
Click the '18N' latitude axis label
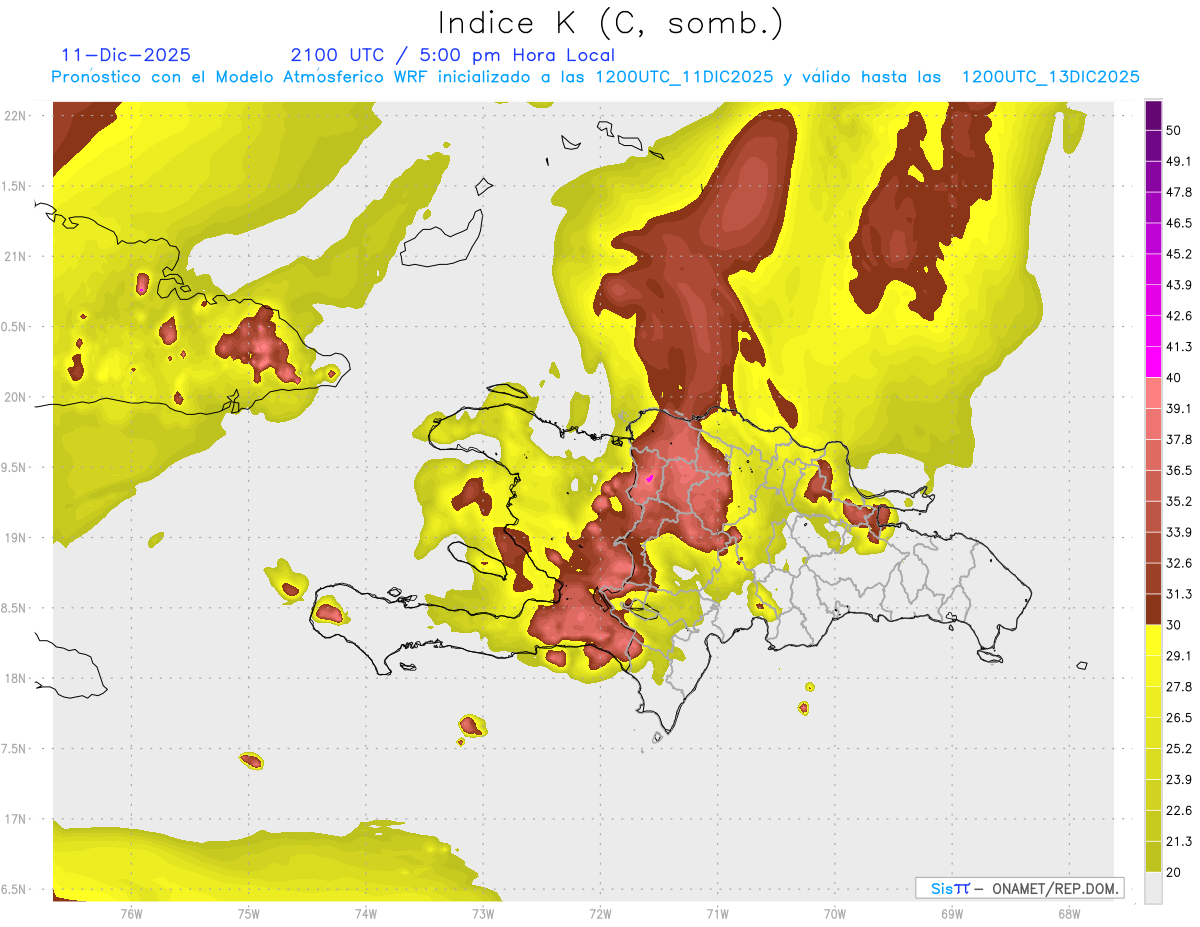click(x=16, y=679)
